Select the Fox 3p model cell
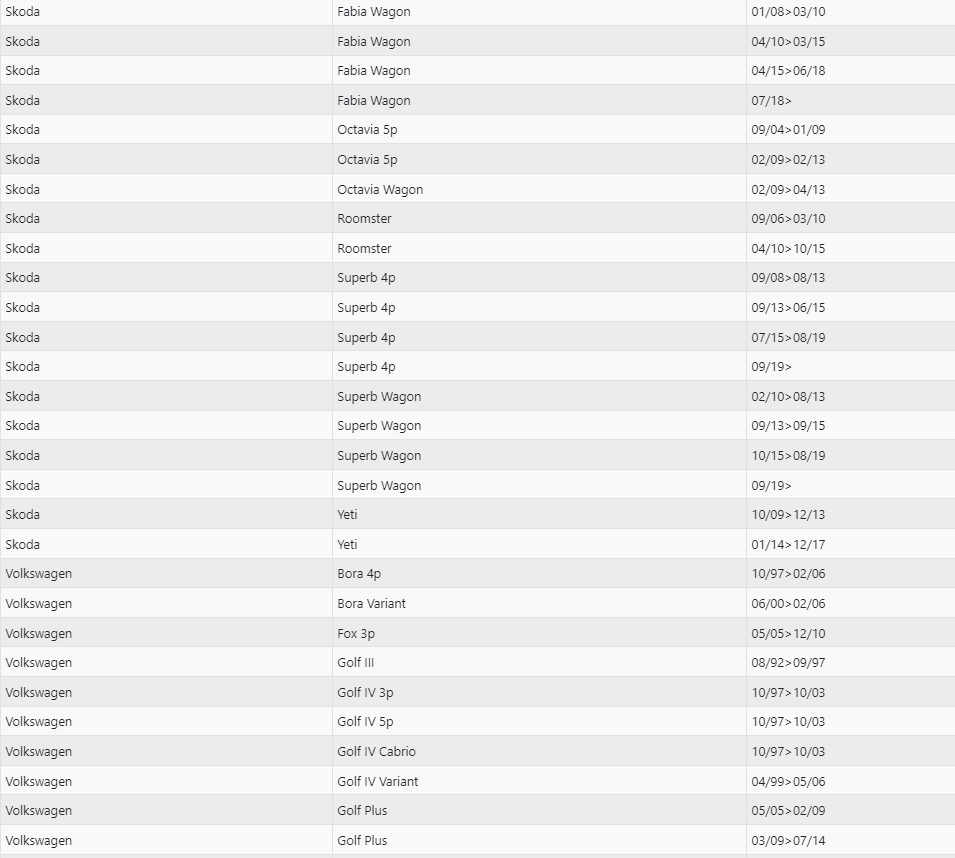Viewport: 955px width, 858px height. [x=356, y=633]
